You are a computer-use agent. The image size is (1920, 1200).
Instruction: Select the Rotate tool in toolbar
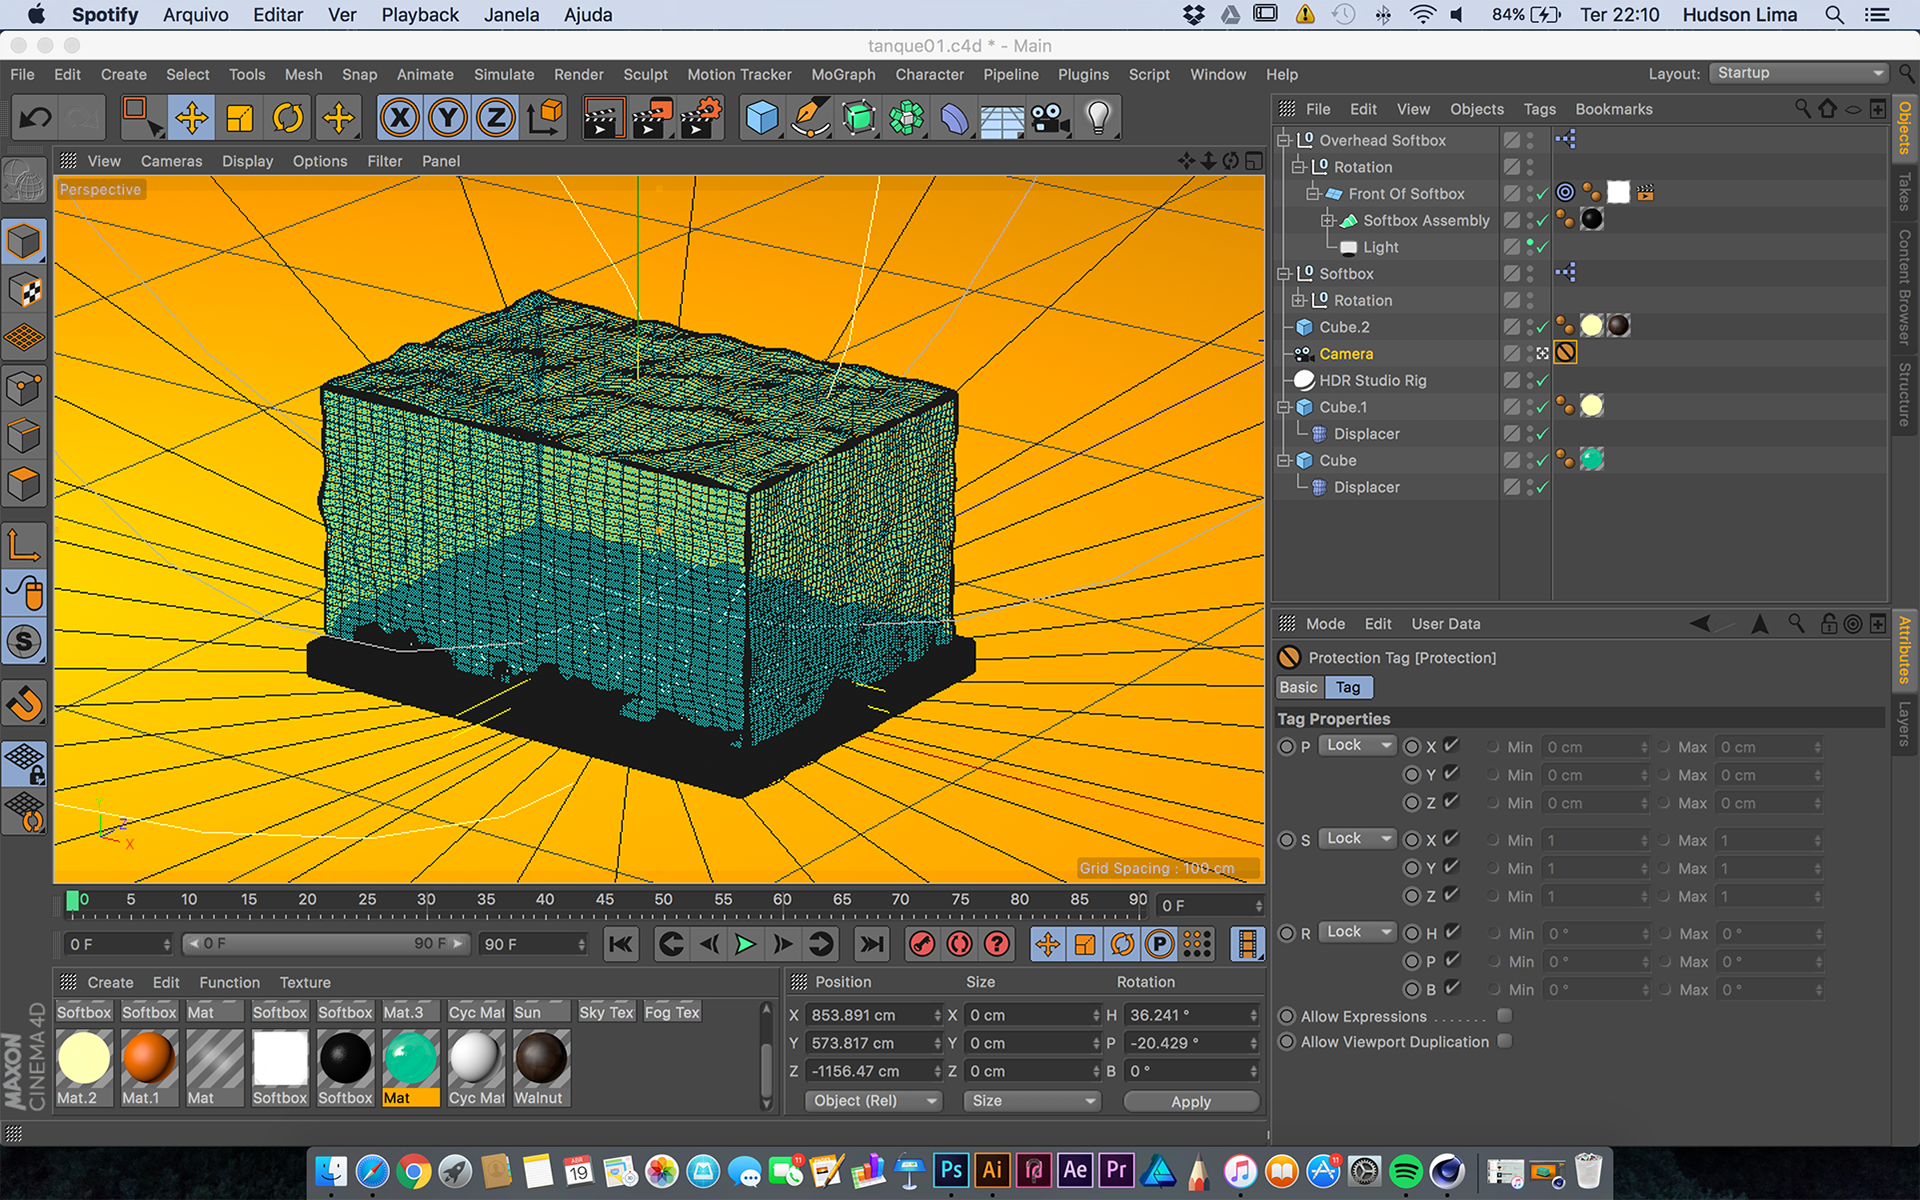coord(288,118)
